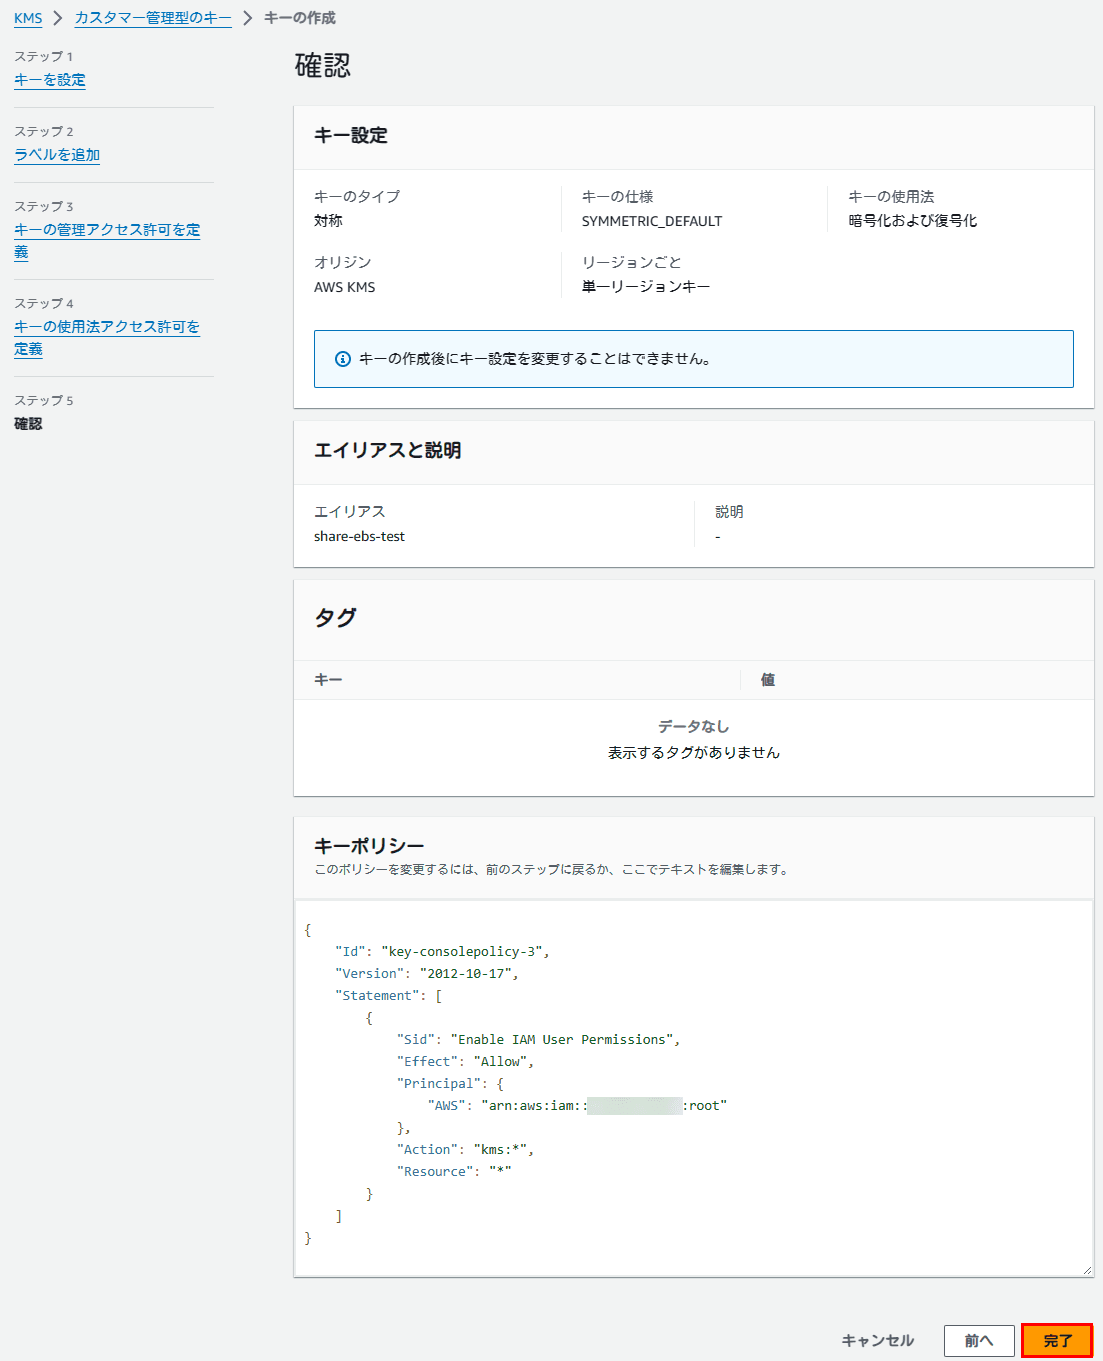1103x1361 pixels.
Task: Click the 完了 button to finish
Action: point(1057,1341)
